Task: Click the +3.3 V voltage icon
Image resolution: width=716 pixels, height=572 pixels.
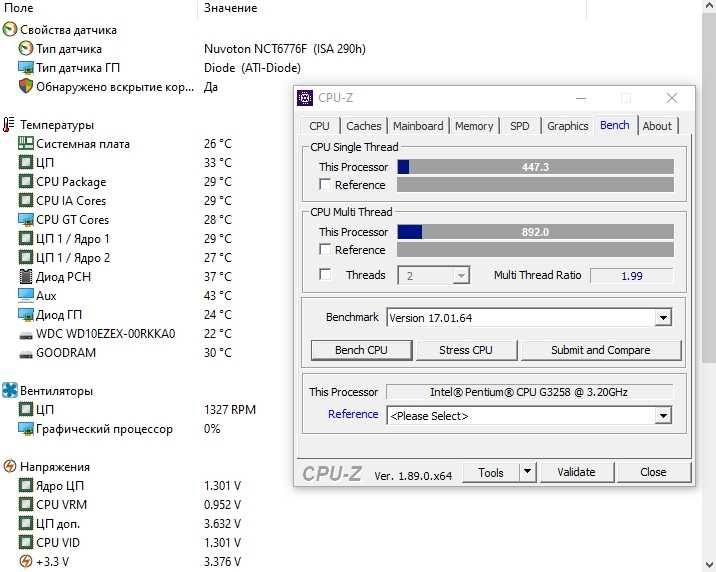Action: (26, 562)
